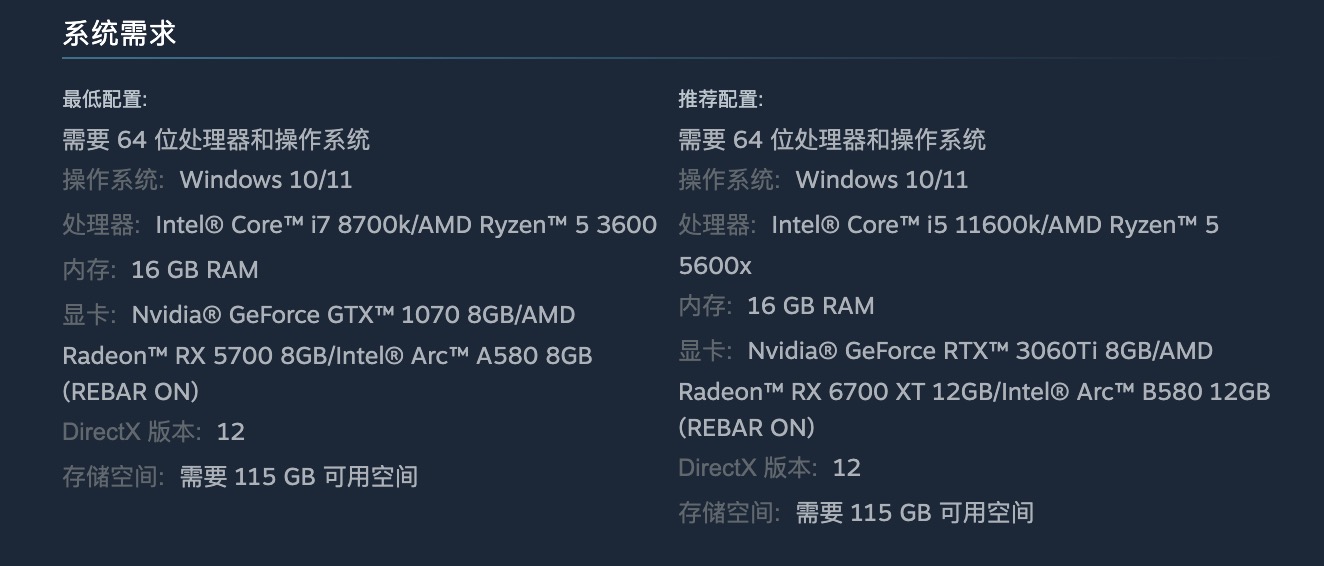Click the 推荐配置 column label
The height and width of the screenshot is (566, 1324).
720,99
